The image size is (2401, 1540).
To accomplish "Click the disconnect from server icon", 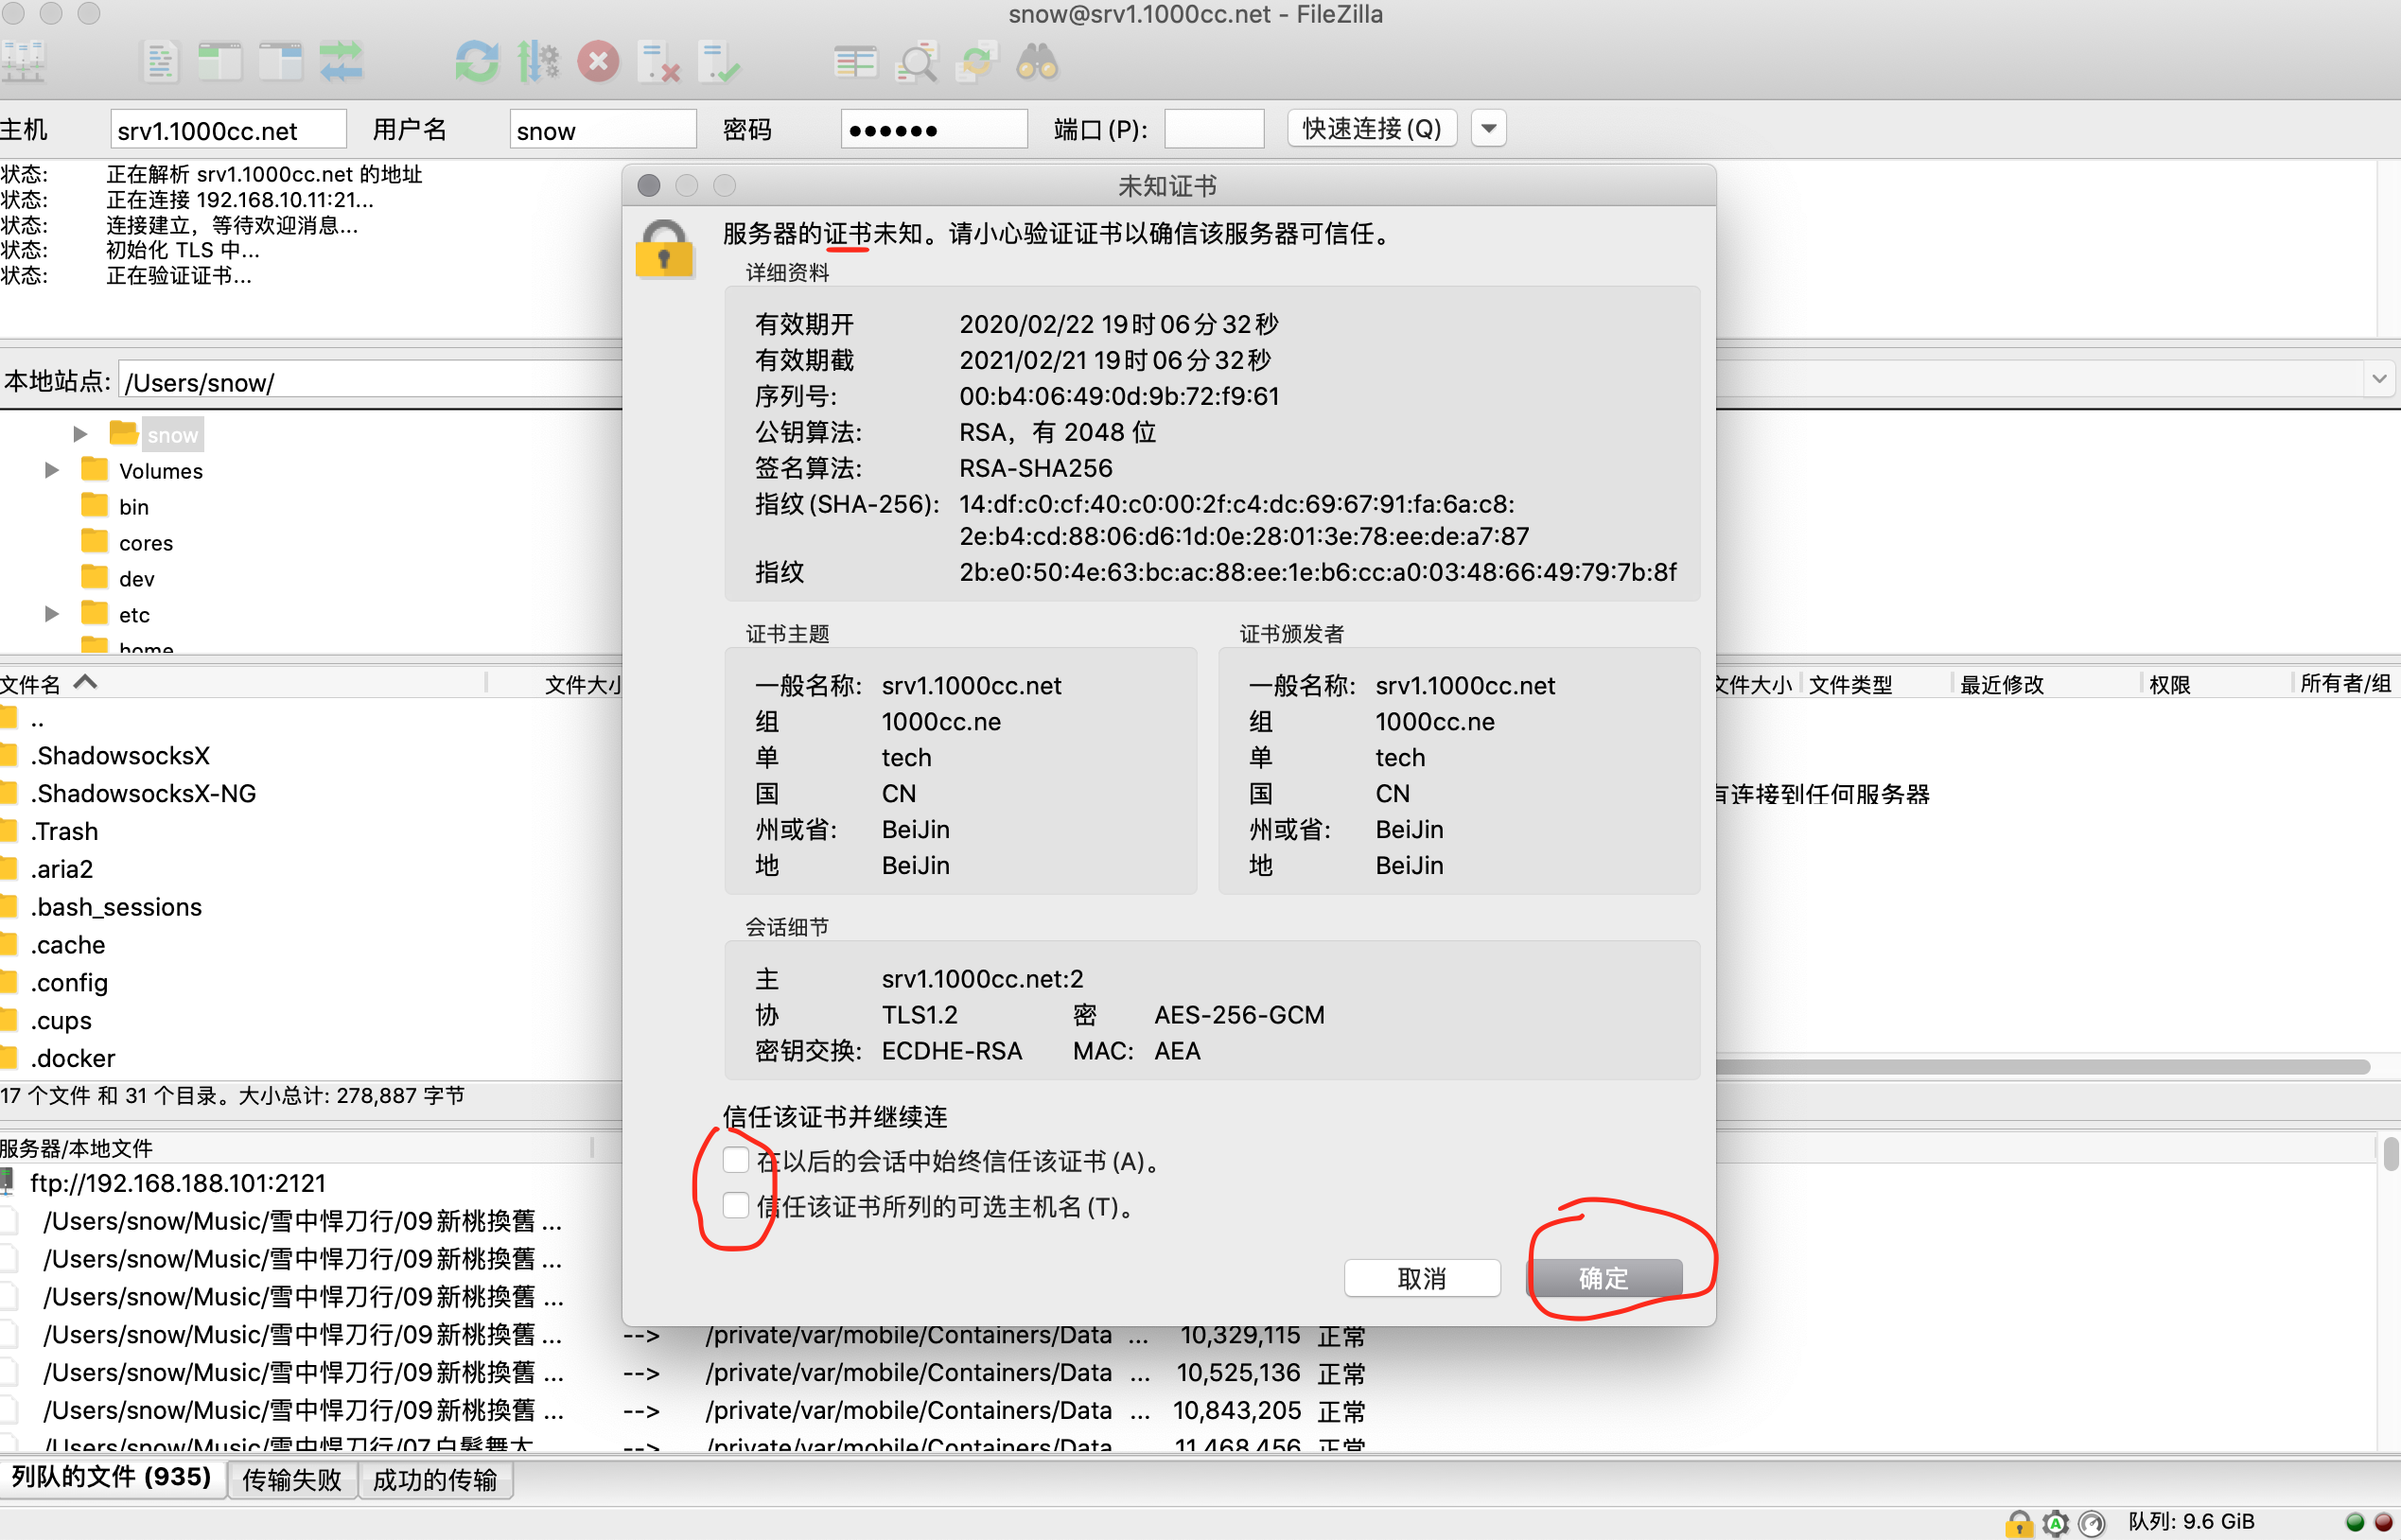I will [x=659, y=62].
